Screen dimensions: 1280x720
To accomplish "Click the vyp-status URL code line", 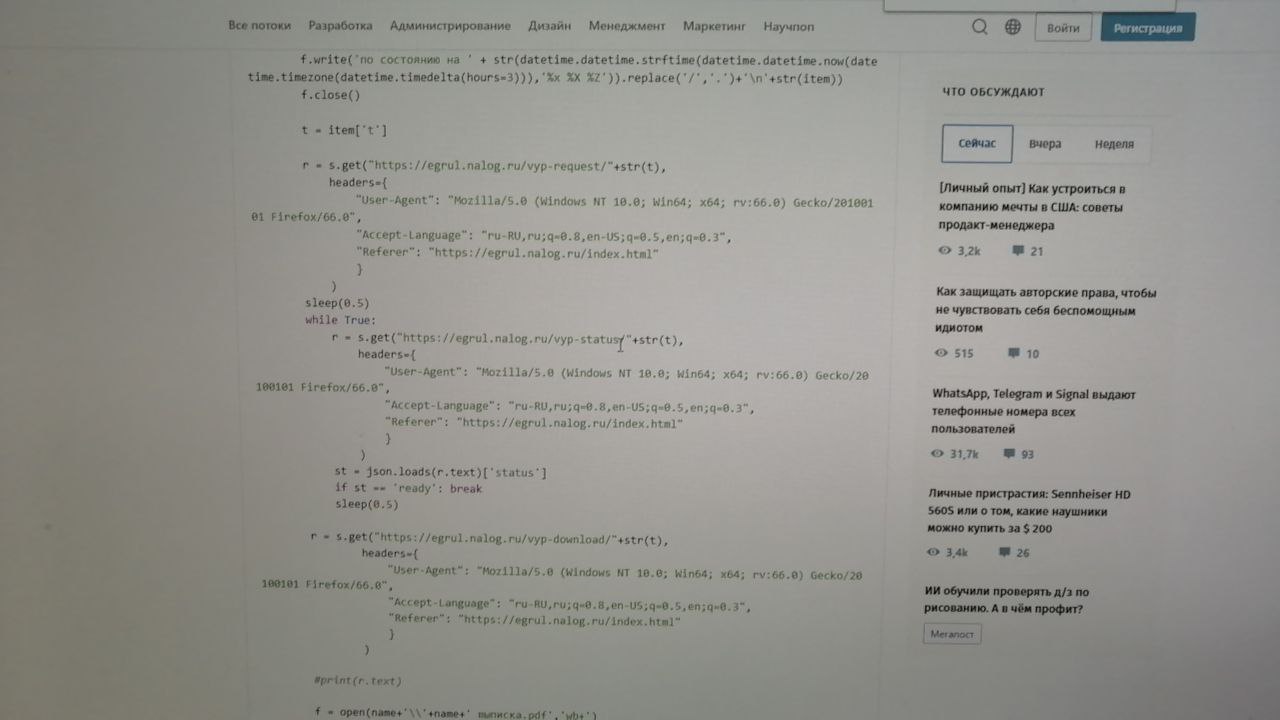I will coord(508,339).
